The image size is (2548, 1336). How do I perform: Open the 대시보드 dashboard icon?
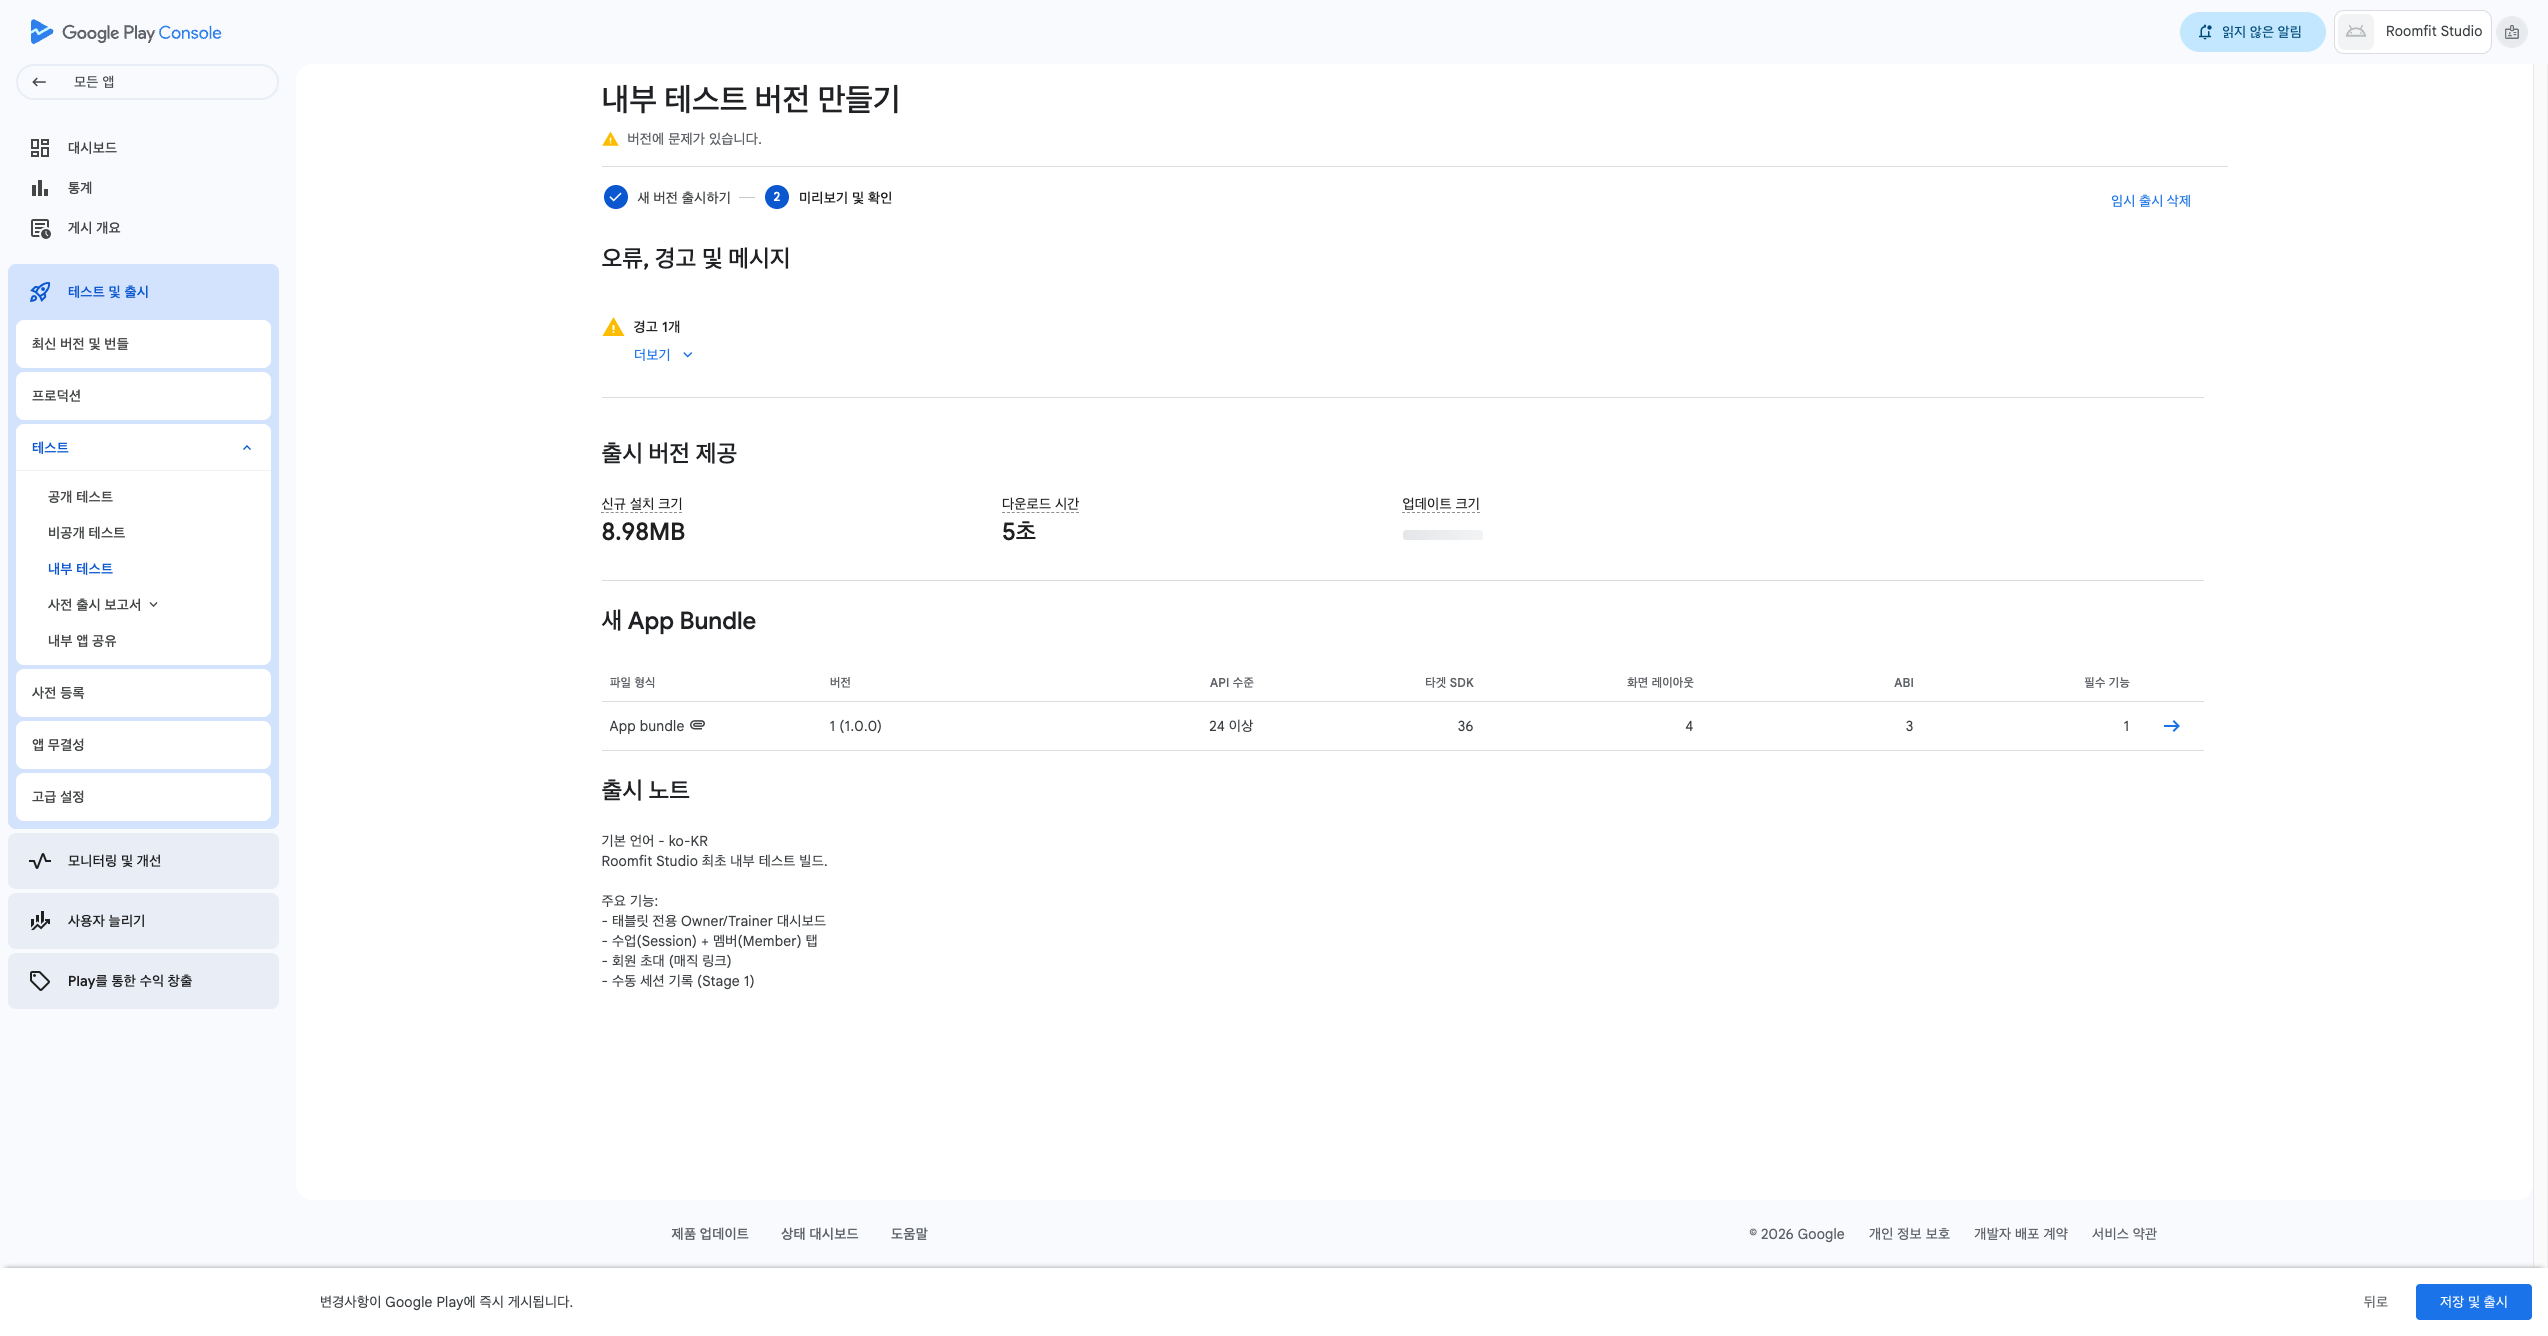40,148
